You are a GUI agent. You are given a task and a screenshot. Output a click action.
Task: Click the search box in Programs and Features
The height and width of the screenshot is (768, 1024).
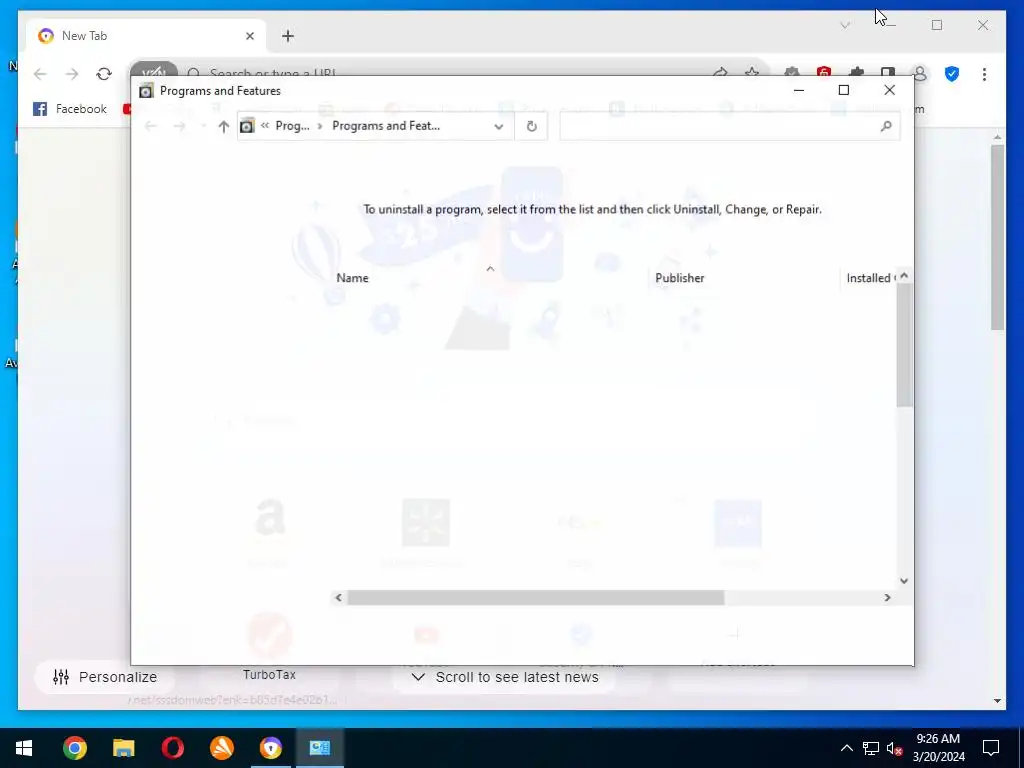(x=729, y=126)
